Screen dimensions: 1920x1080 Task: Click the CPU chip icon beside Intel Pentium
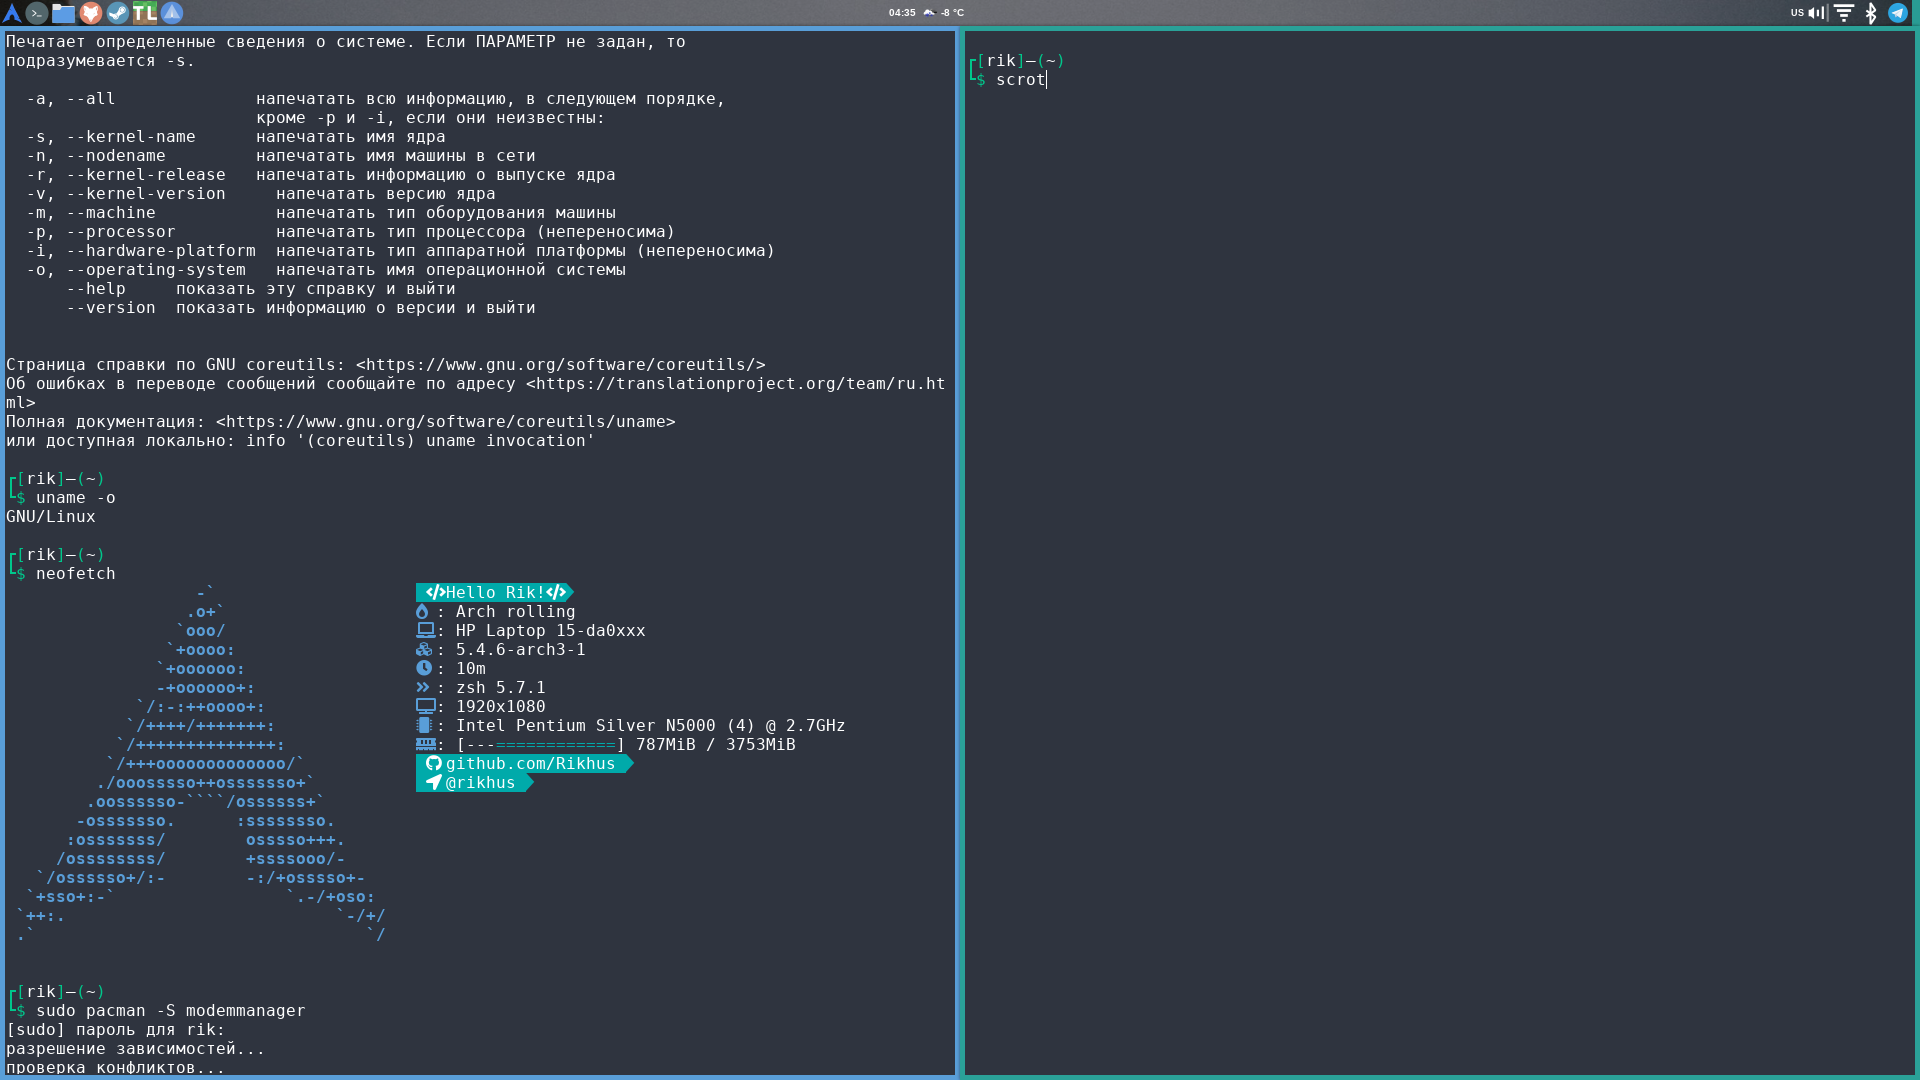click(x=424, y=725)
